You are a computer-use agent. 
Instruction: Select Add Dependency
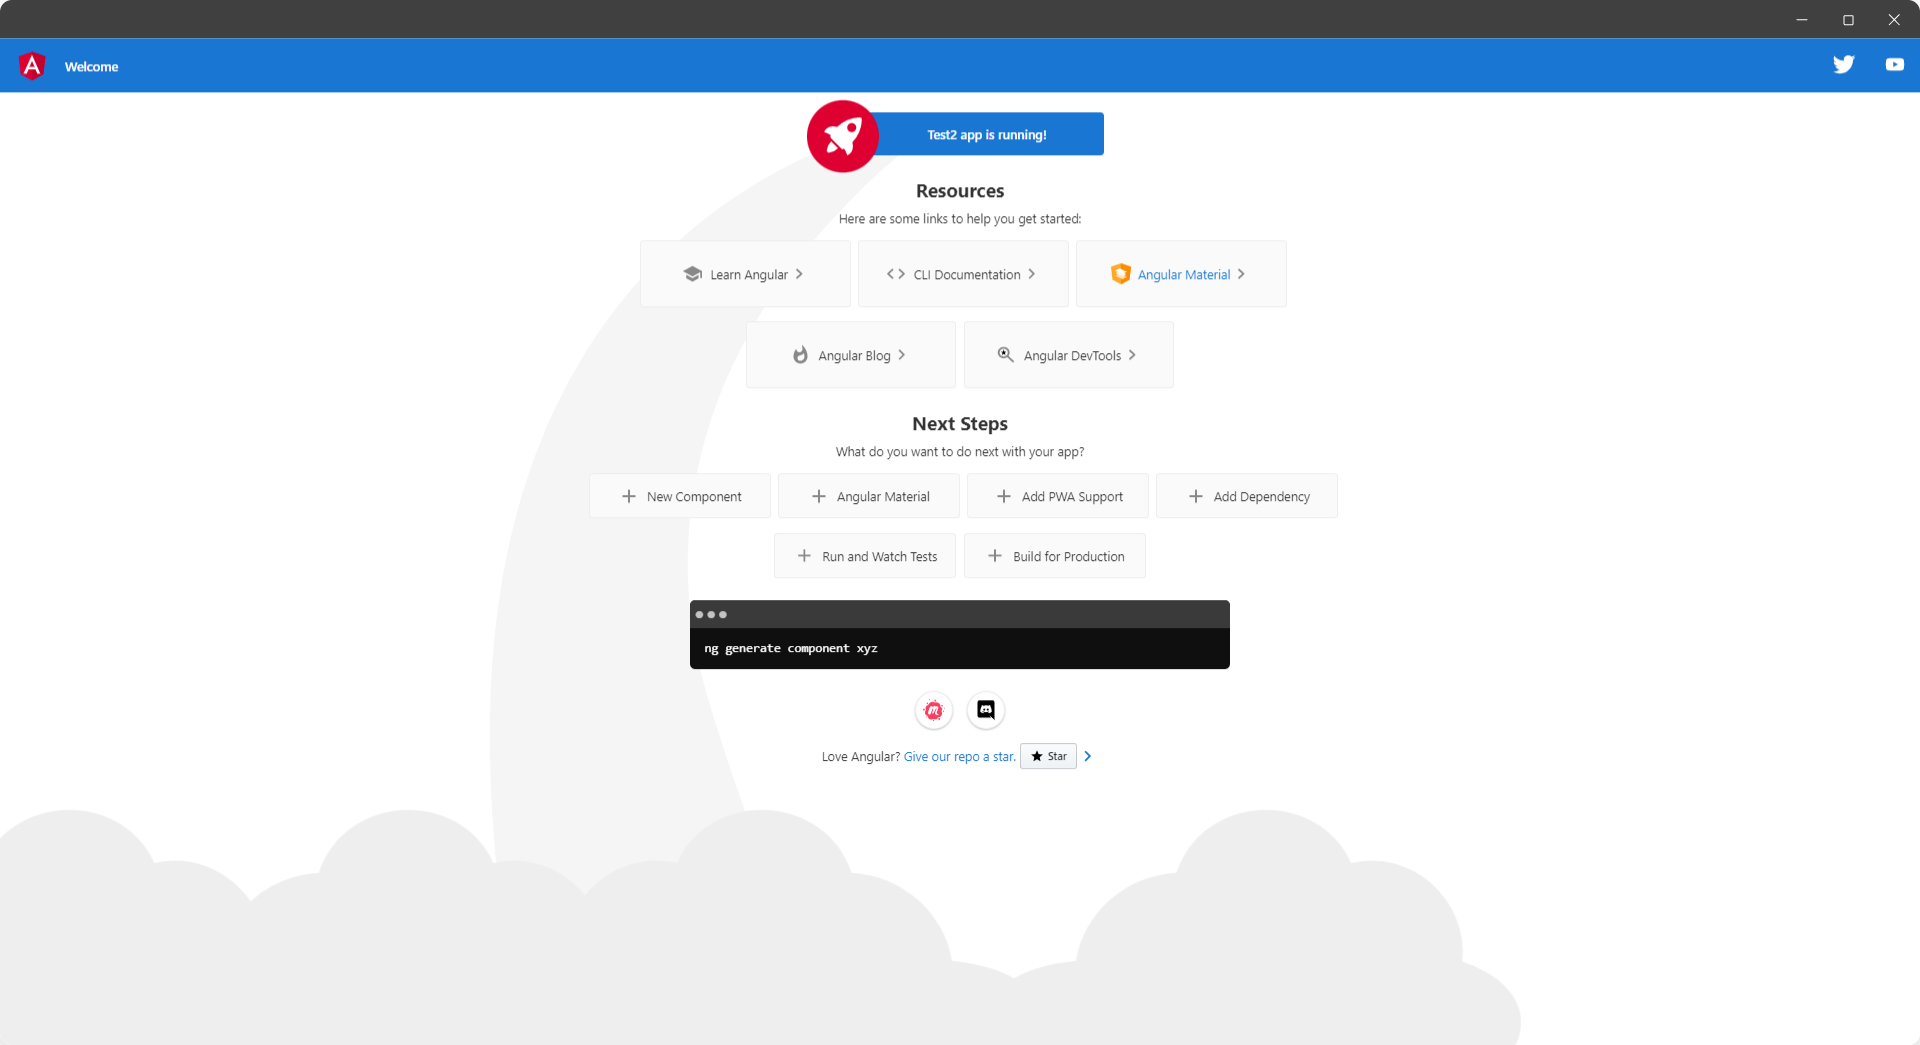point(1247,496)
